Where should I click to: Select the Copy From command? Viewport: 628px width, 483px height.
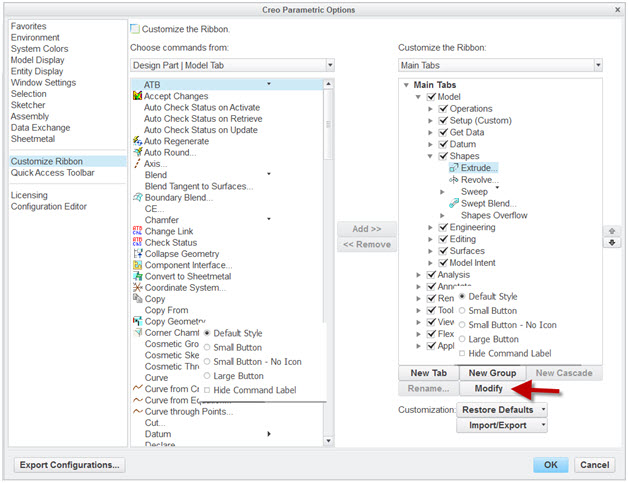(x=166, y=310)
